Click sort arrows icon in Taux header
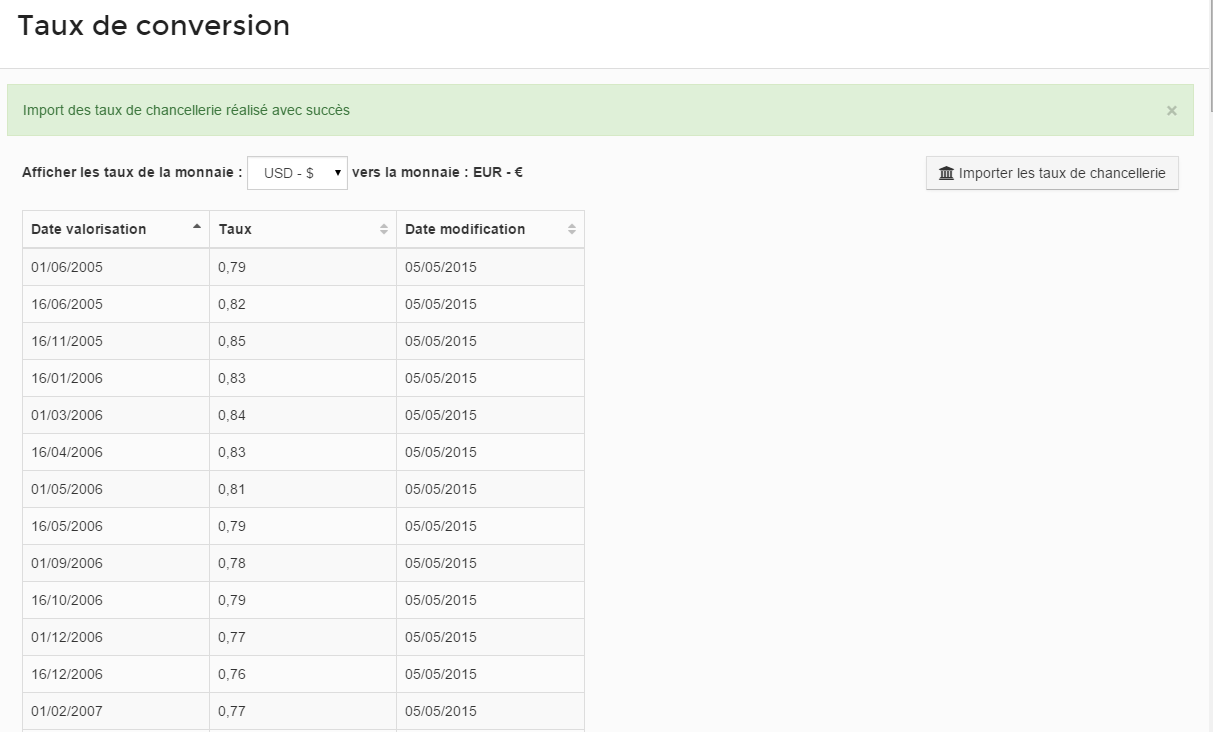The height and width of the screenshot is (732, 1213). pyautogui.click(x=383, y=229)
